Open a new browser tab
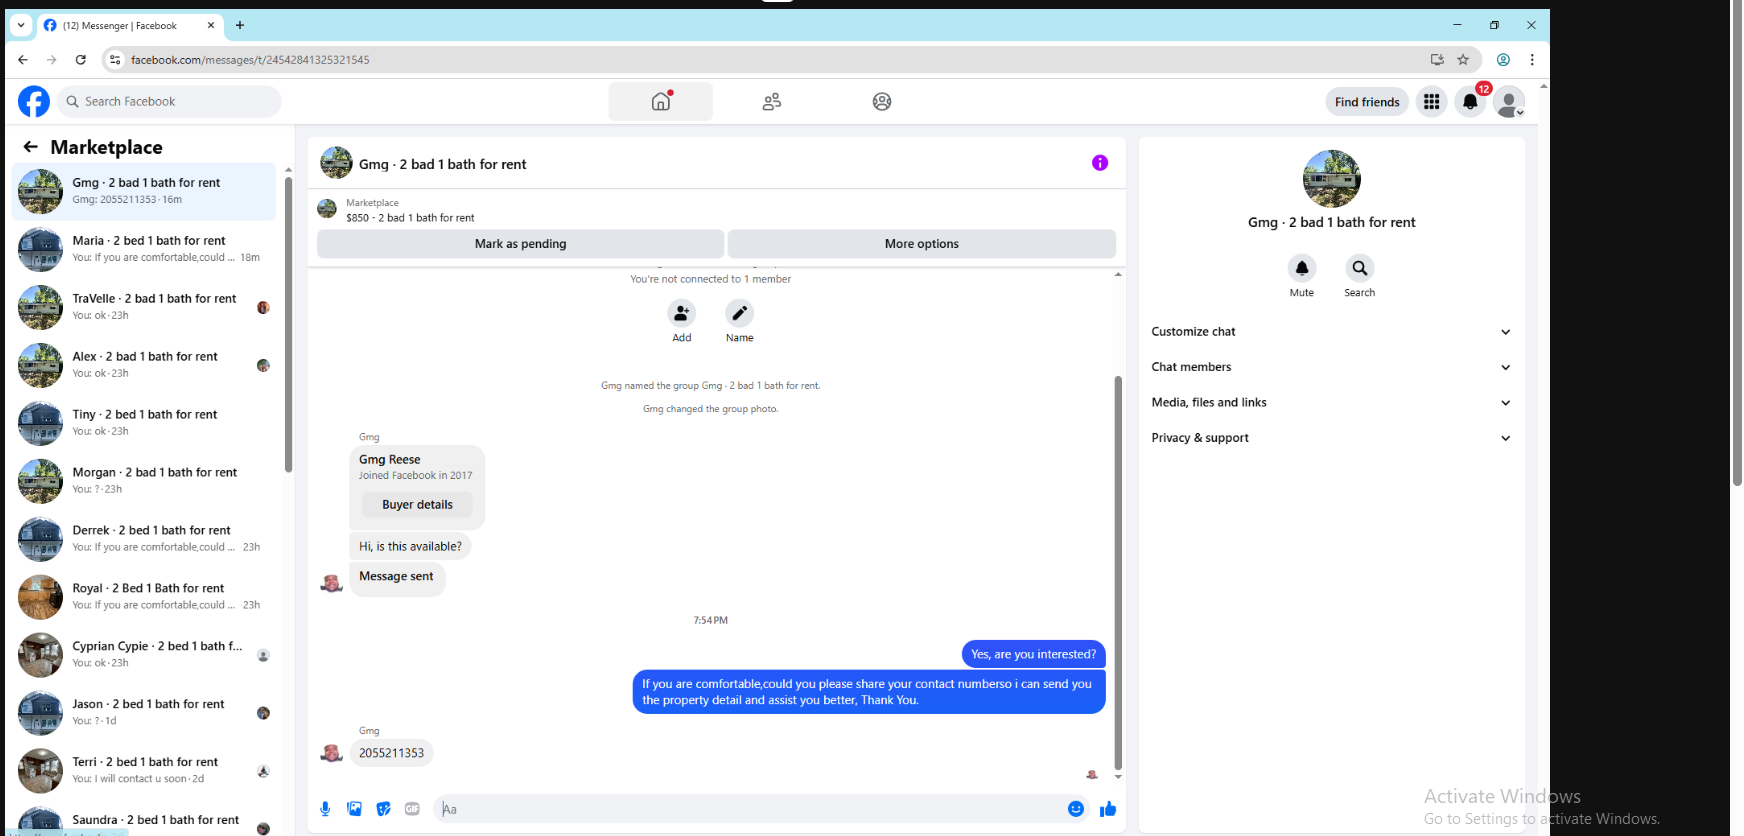 (x=240, y=25)
